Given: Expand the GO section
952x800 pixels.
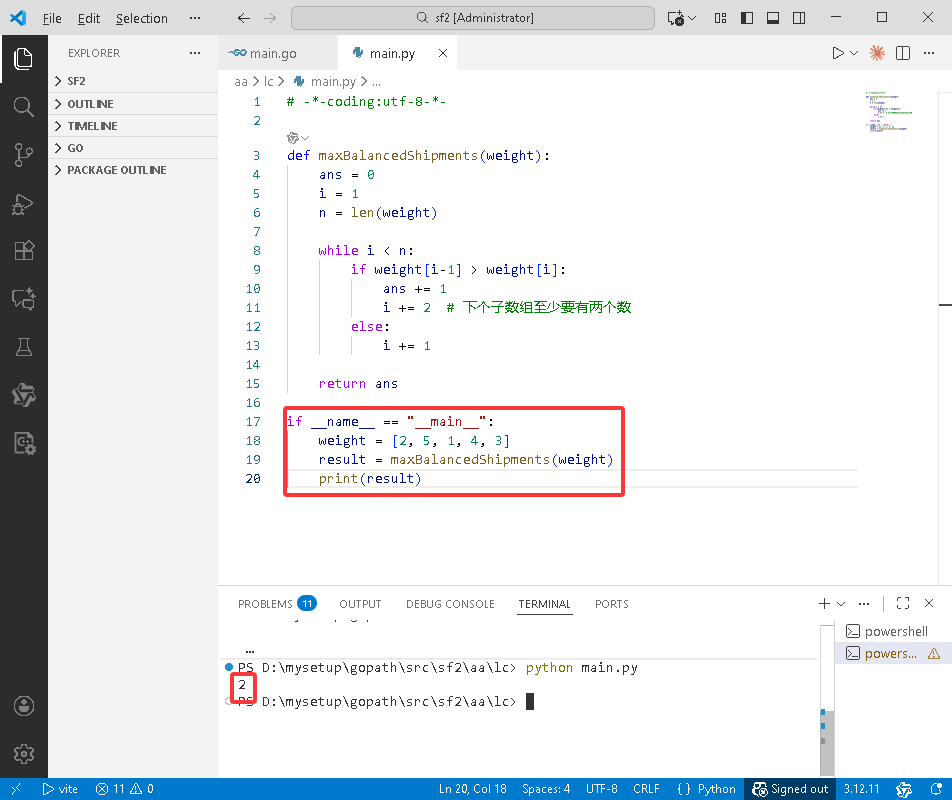Looking at the screenshot, I should (x=133, y=148).
